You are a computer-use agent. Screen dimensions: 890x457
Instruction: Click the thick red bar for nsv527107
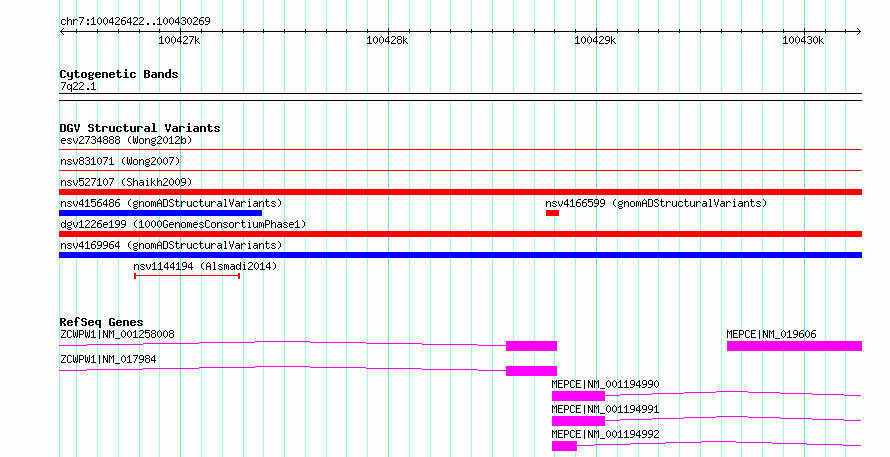tap(460, 192)
